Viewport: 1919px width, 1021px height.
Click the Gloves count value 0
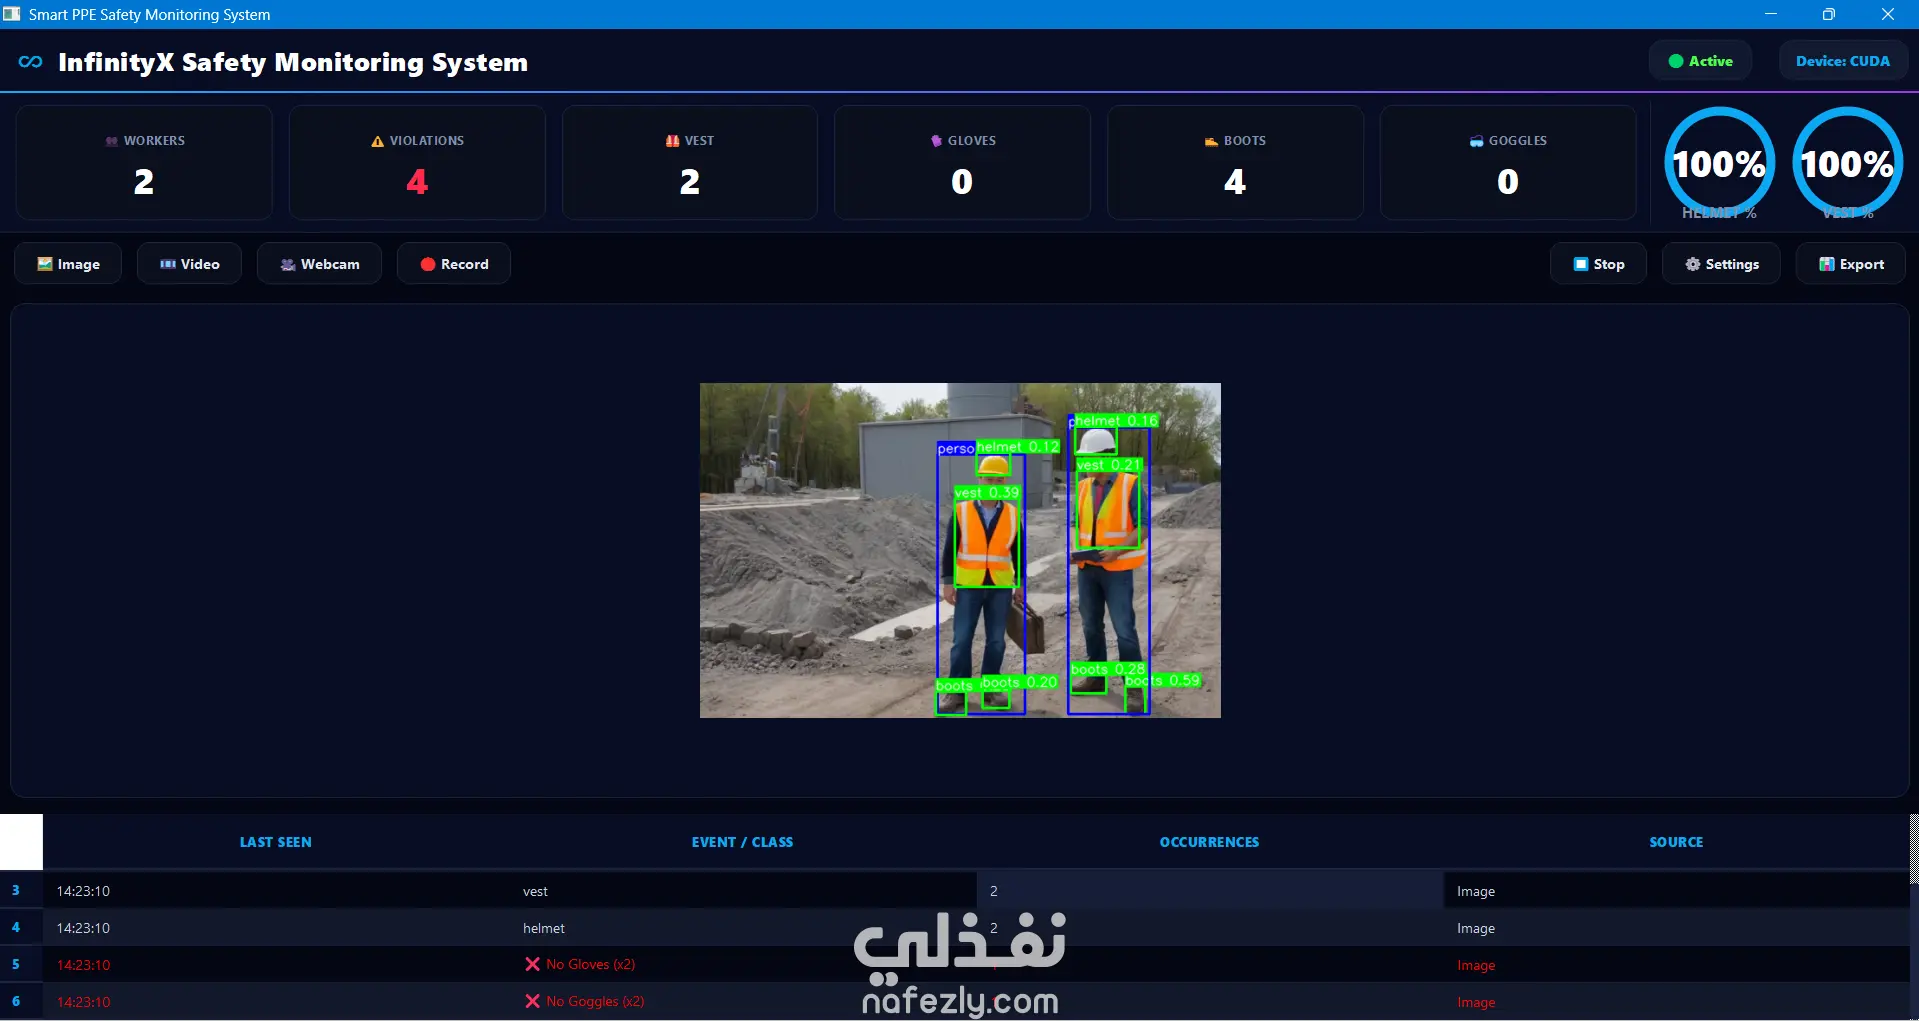[962, 181]
